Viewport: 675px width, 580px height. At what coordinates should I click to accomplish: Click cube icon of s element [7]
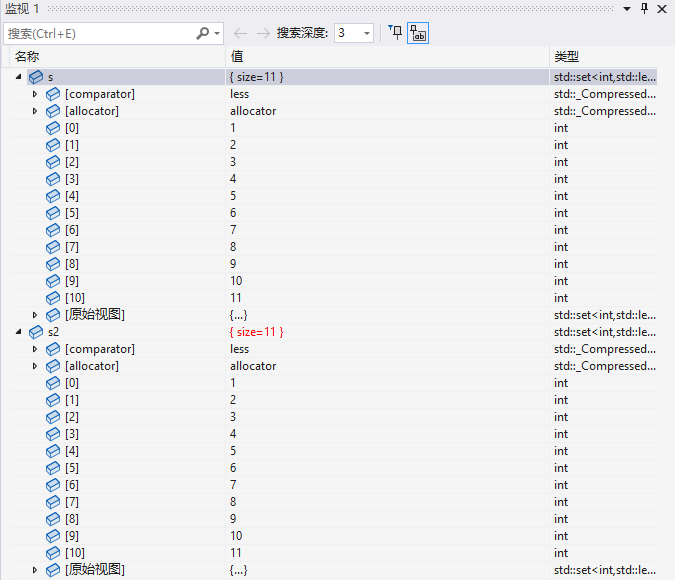[x=53, y=247]
